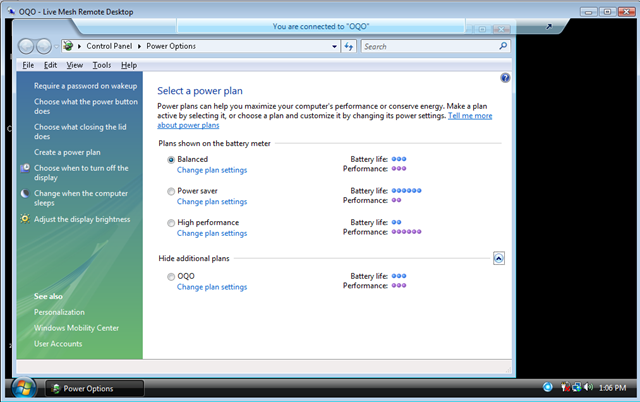Go forward with the Forward arrow button
The height and width of the screenshot is (402, 640).
(44, 47)
